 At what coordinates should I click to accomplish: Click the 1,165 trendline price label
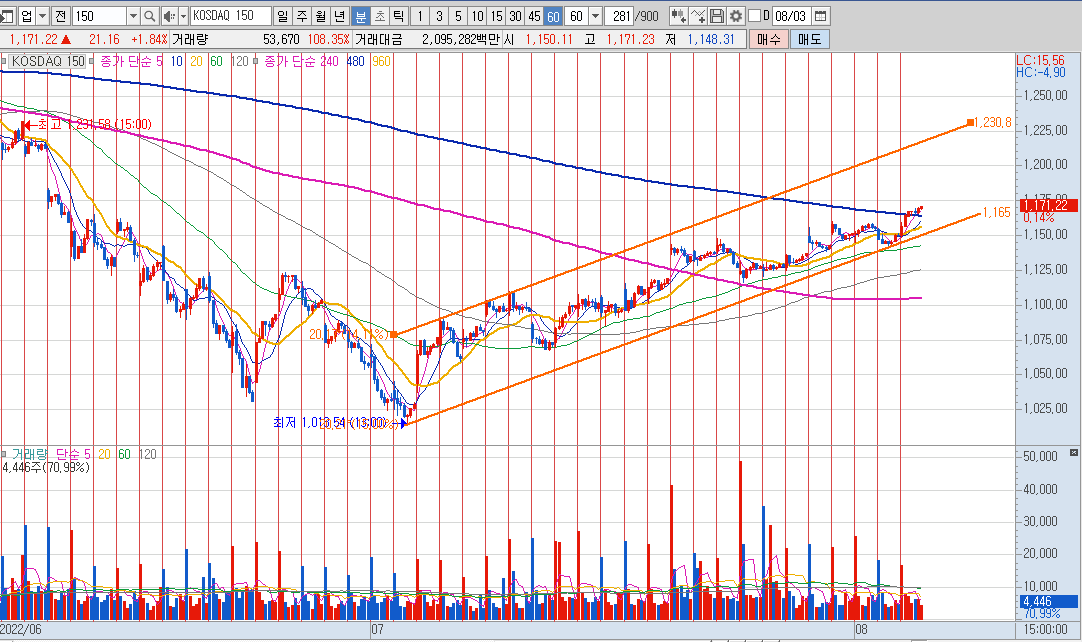click(x=996, y=213)
